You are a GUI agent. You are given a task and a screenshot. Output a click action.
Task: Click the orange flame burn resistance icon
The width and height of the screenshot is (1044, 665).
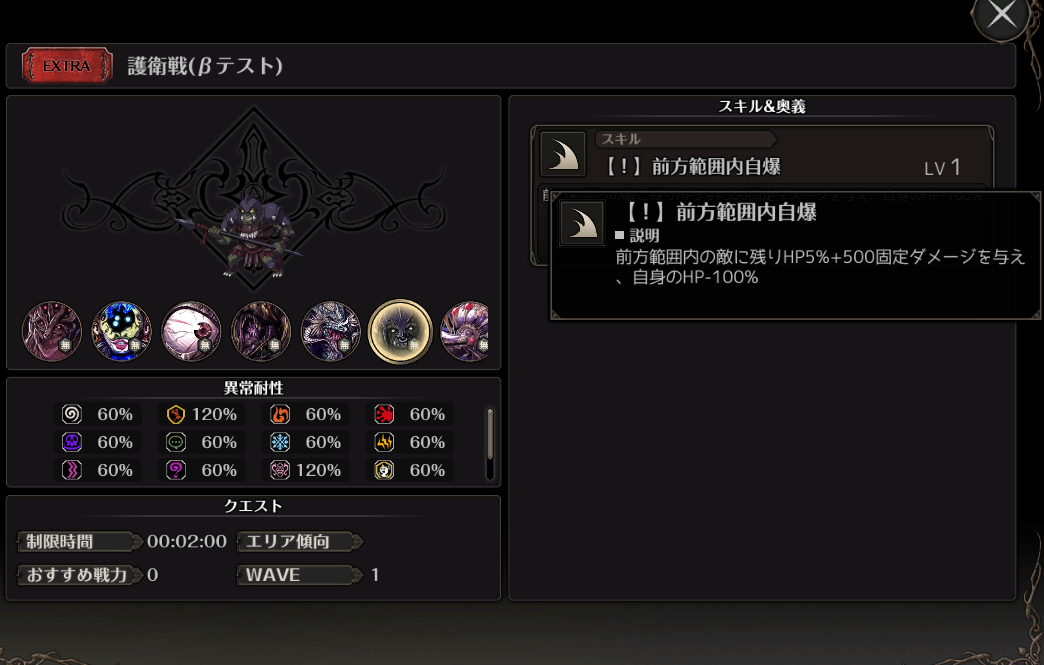tap(280, 414)
